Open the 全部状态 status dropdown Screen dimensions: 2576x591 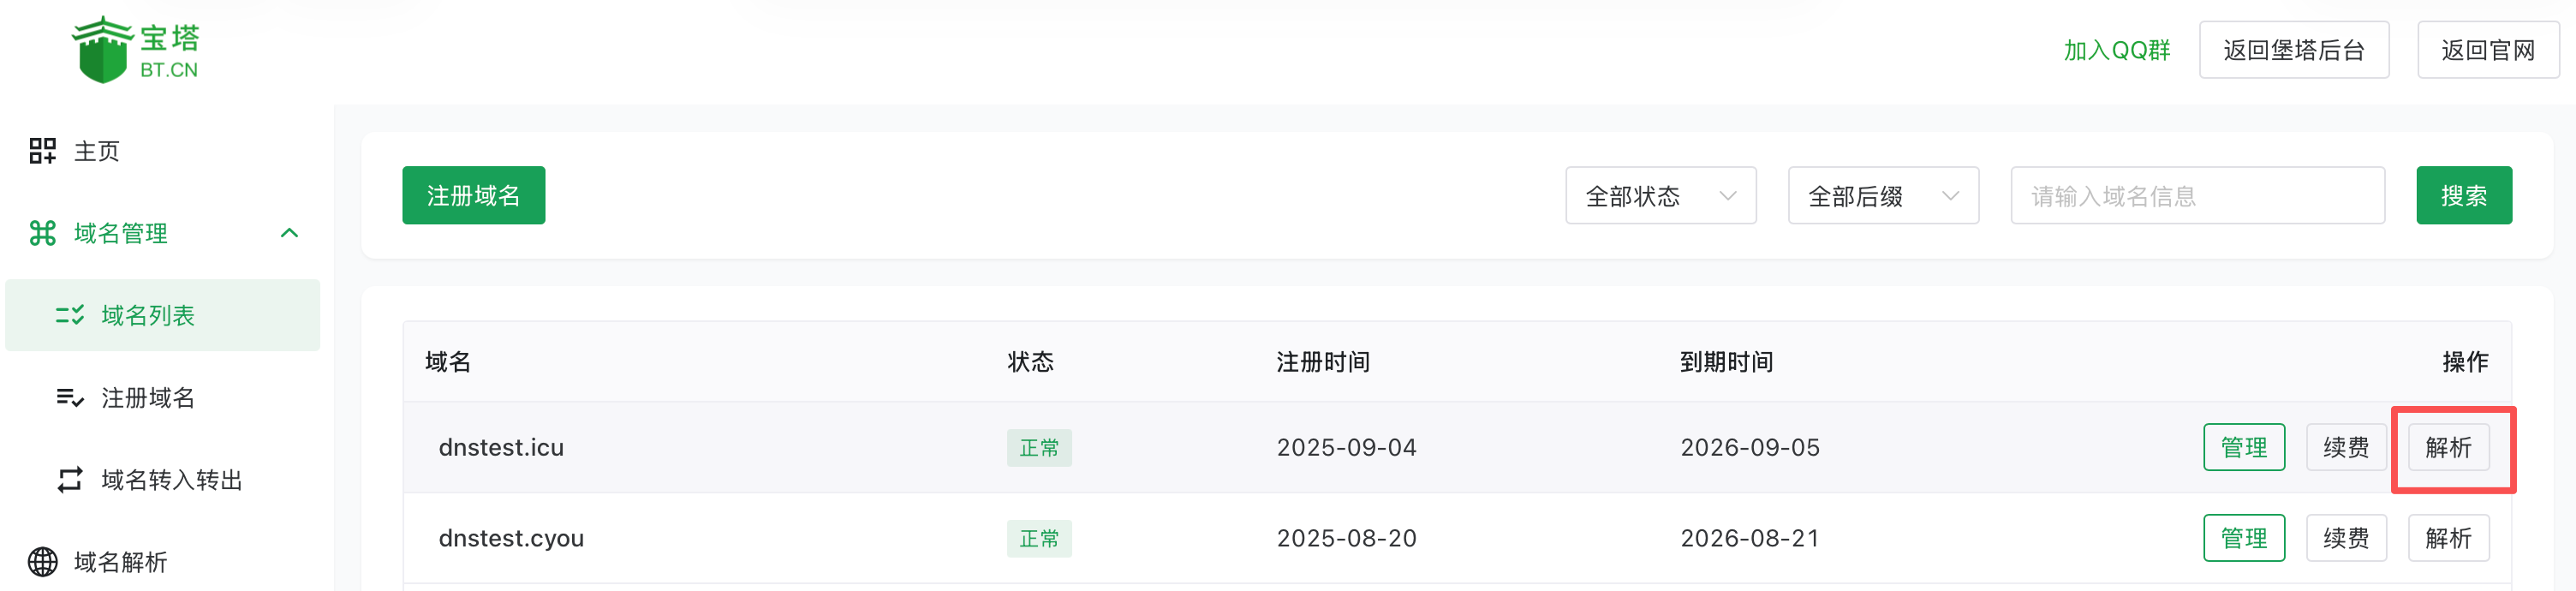(x=1660, y=196)
